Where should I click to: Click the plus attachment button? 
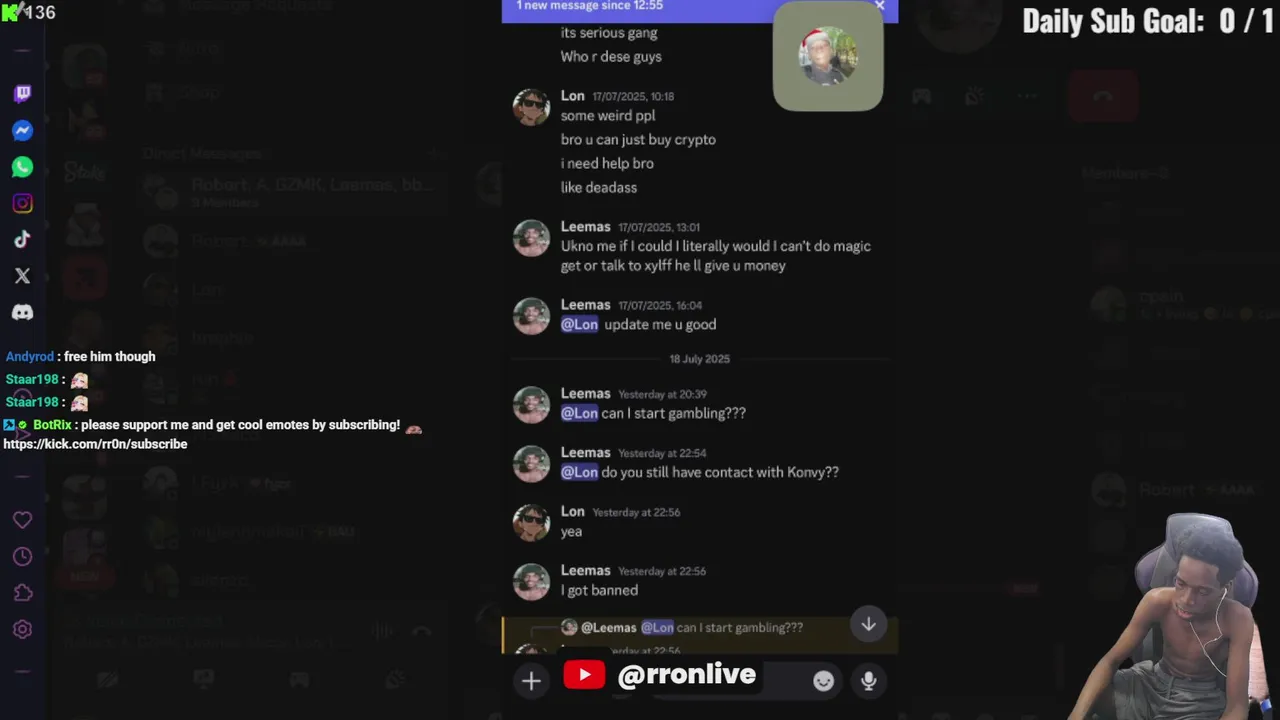(x=531, y=681)
